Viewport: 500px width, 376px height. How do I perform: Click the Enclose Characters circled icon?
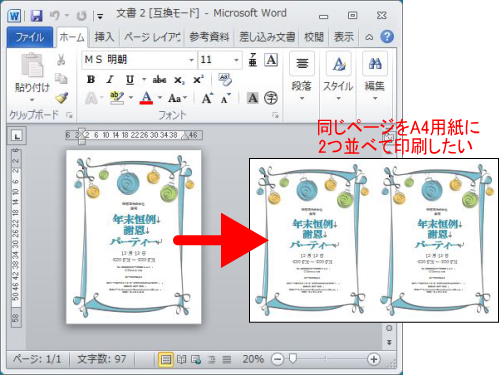tap(271, 98)
